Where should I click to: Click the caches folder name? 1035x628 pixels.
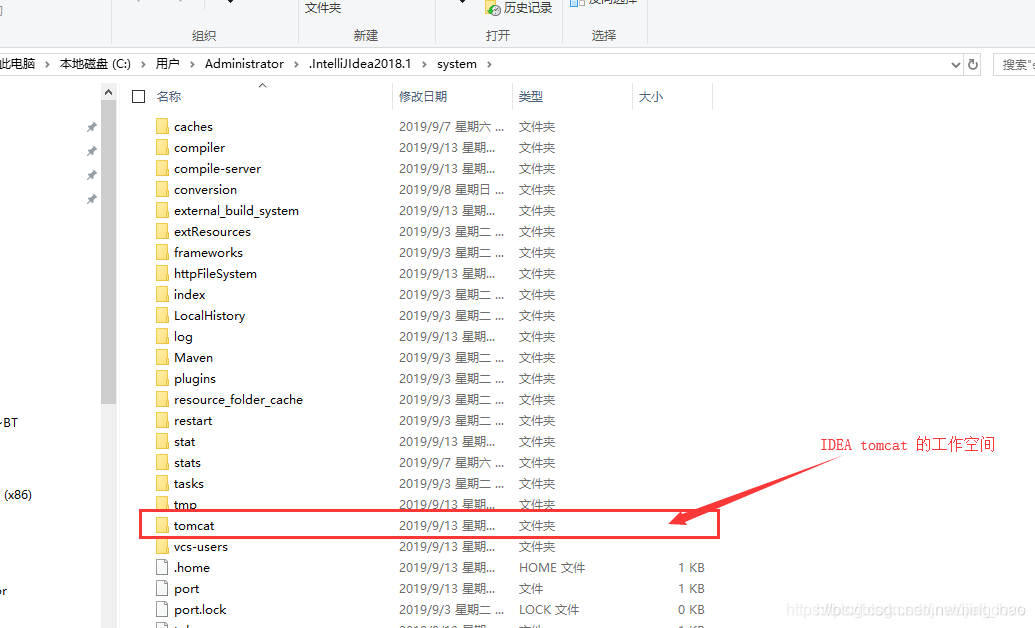[x=193, y=126]
